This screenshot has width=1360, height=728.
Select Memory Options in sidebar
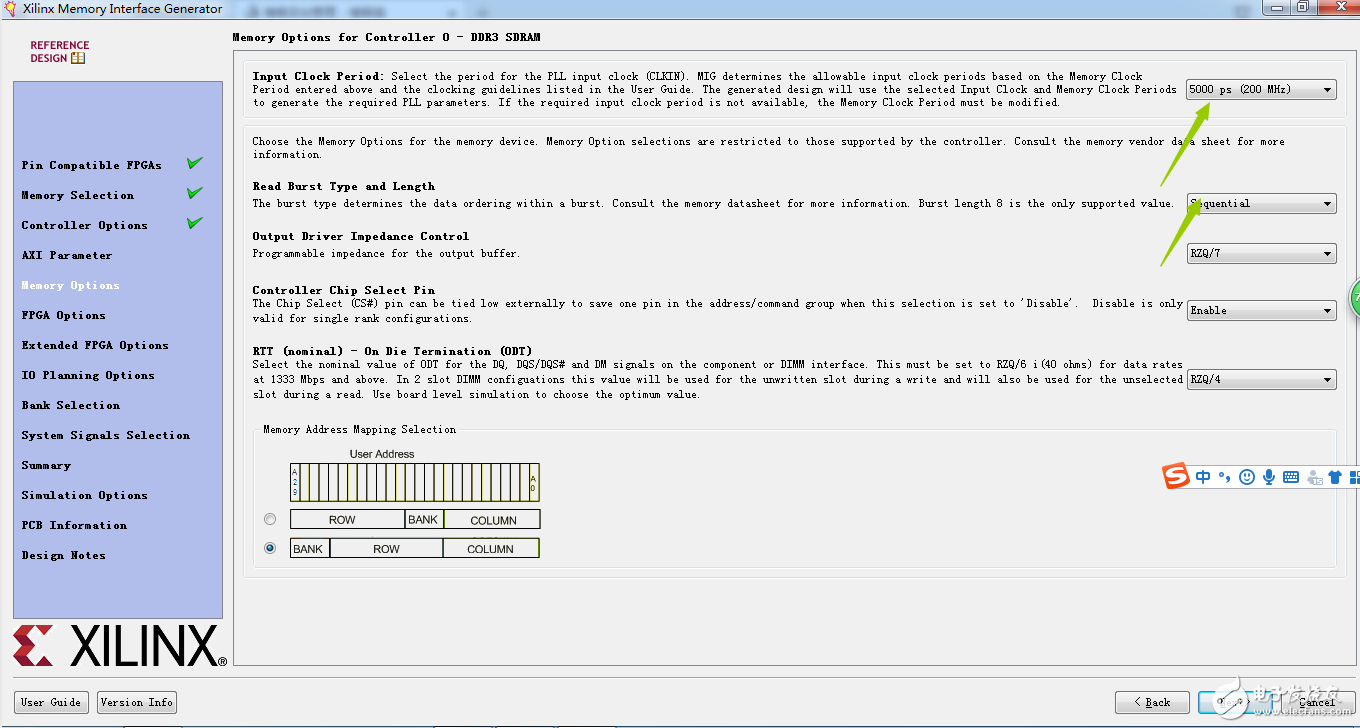70,285
